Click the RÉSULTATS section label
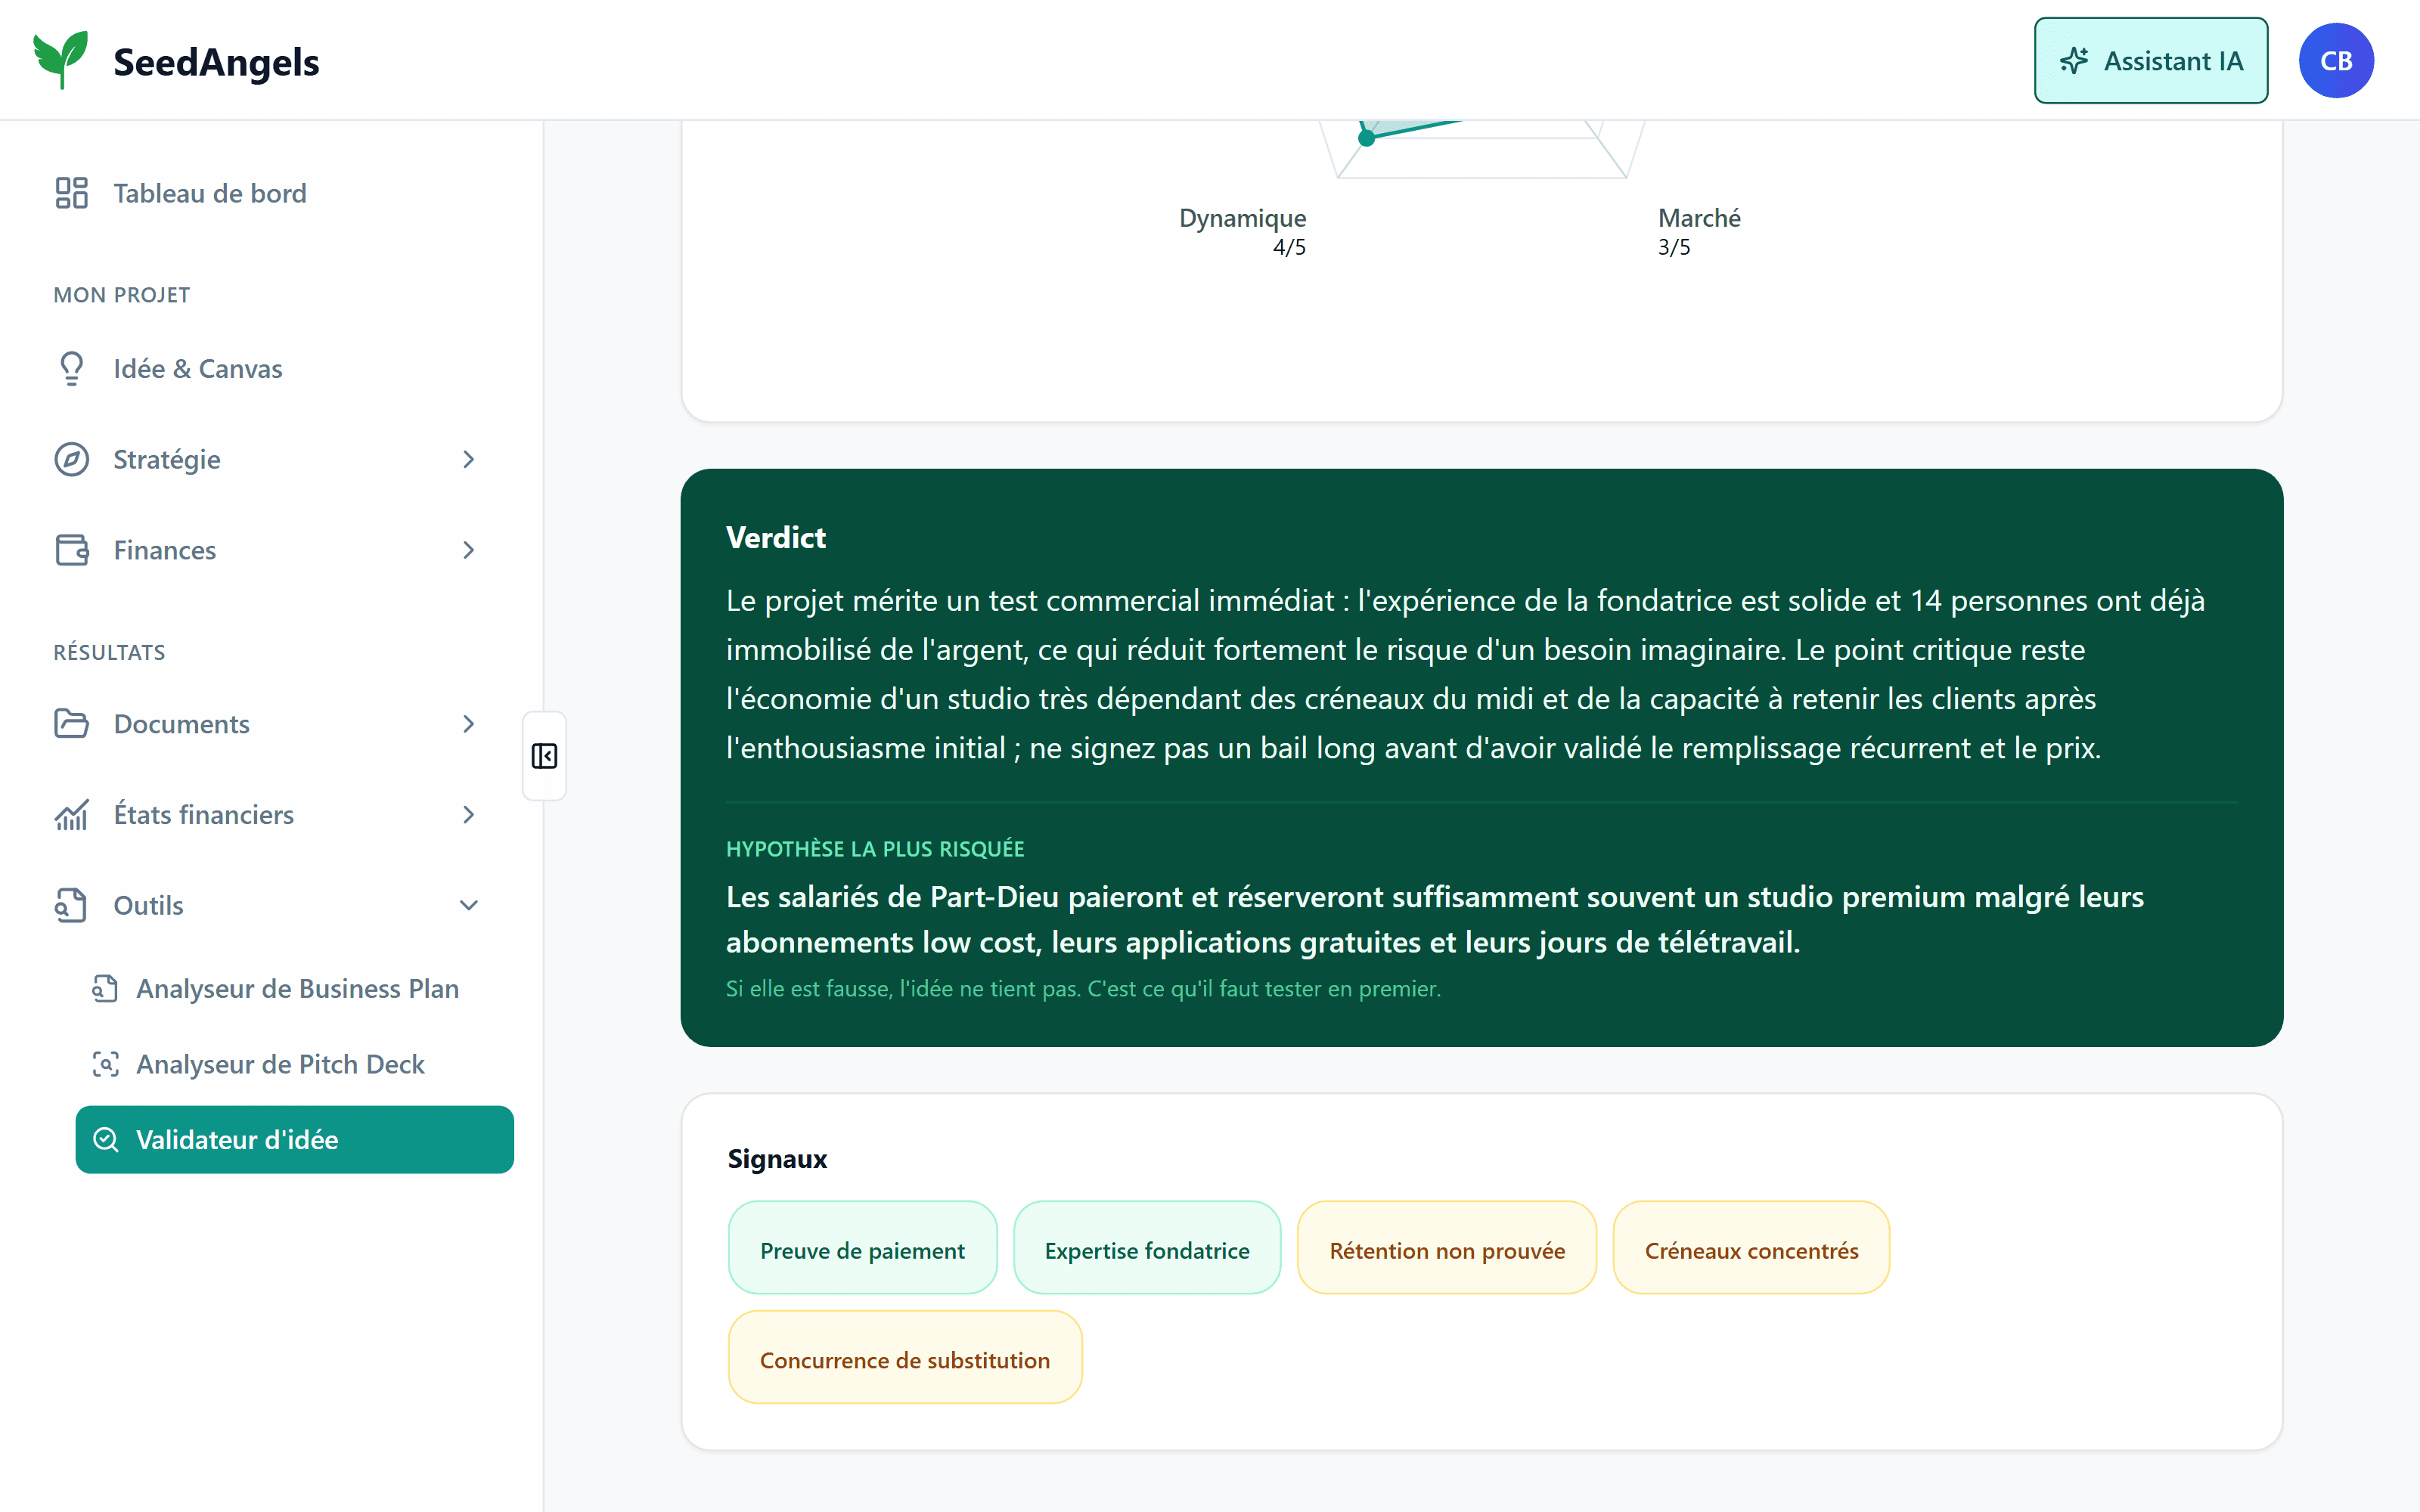Screen dimensions: 2420x1512 click(109, 652)
